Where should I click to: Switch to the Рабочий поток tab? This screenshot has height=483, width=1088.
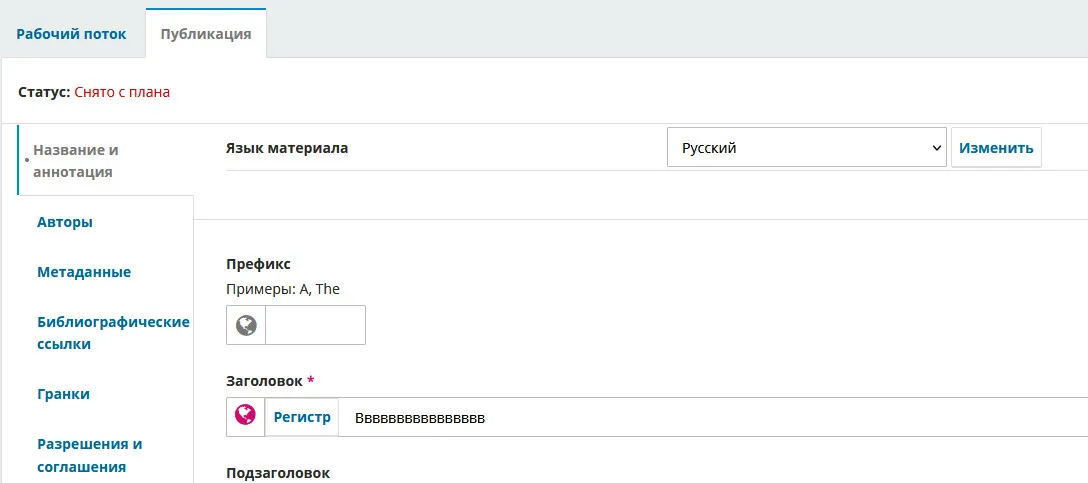point(71,34)
